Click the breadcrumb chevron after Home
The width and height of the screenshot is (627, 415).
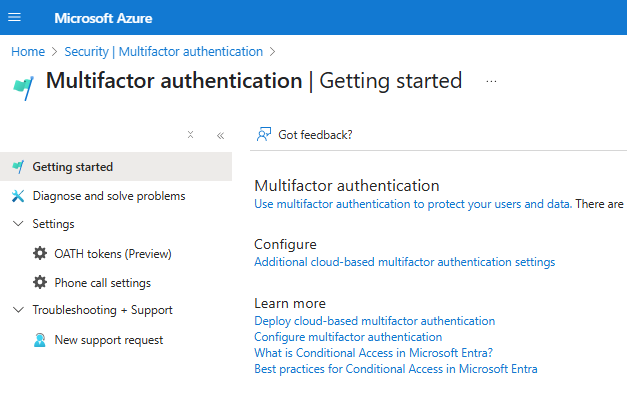[x=55, y=52]
